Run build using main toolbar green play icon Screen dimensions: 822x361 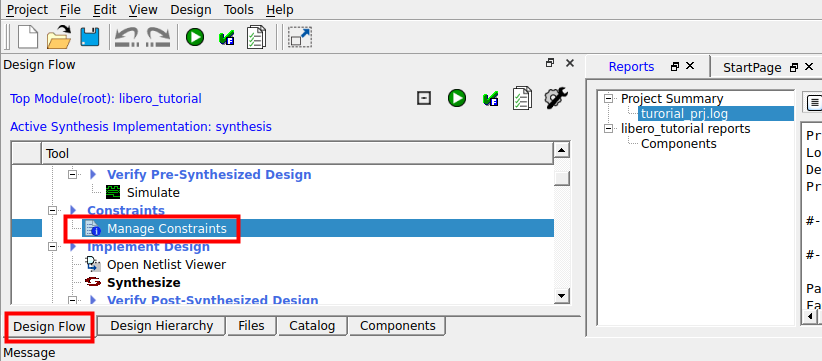(x=195, y=37)
